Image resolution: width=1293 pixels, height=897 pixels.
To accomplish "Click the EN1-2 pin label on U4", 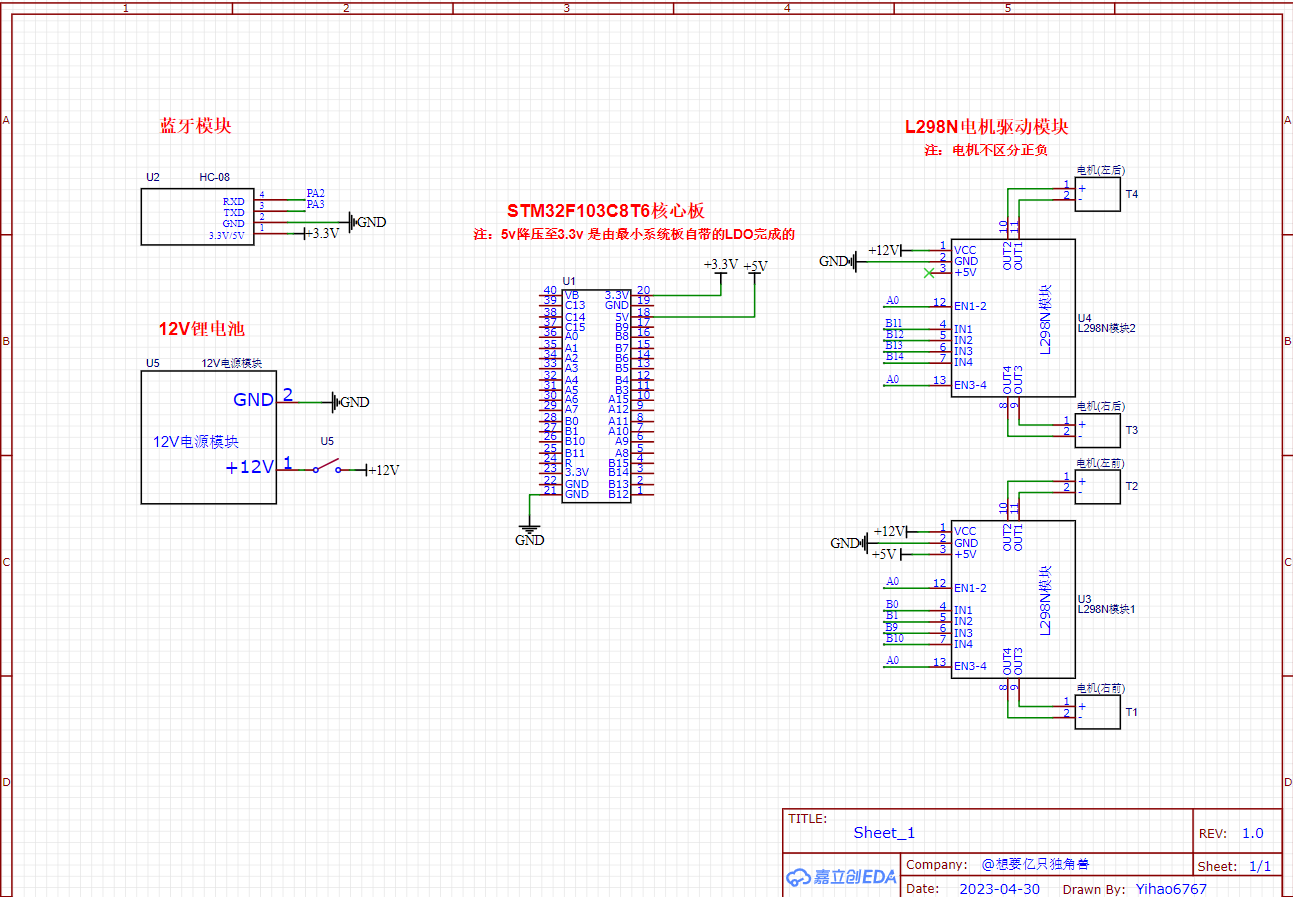I will pyautogui.click(x=970, y=306).
